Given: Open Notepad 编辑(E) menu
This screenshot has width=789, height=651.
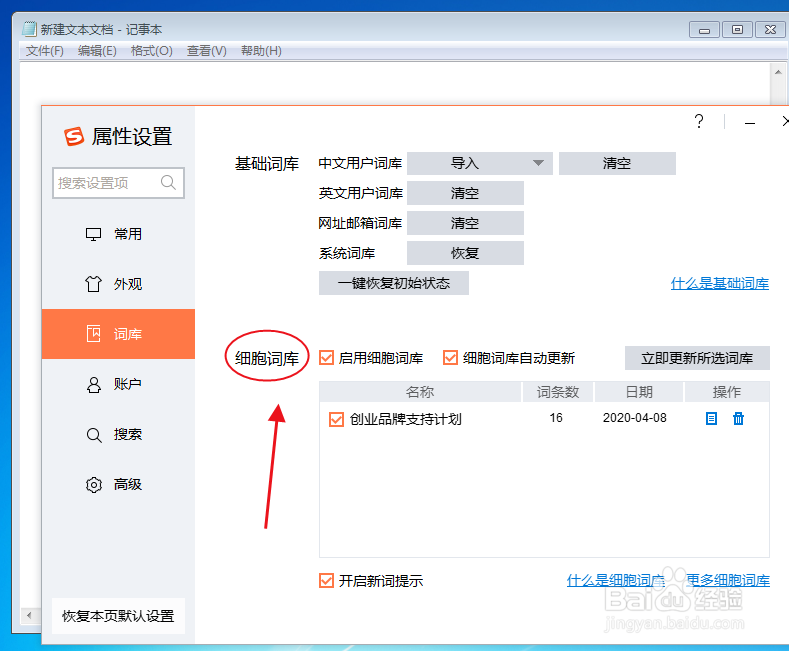Looking at the screenshot, I should 97,51.
